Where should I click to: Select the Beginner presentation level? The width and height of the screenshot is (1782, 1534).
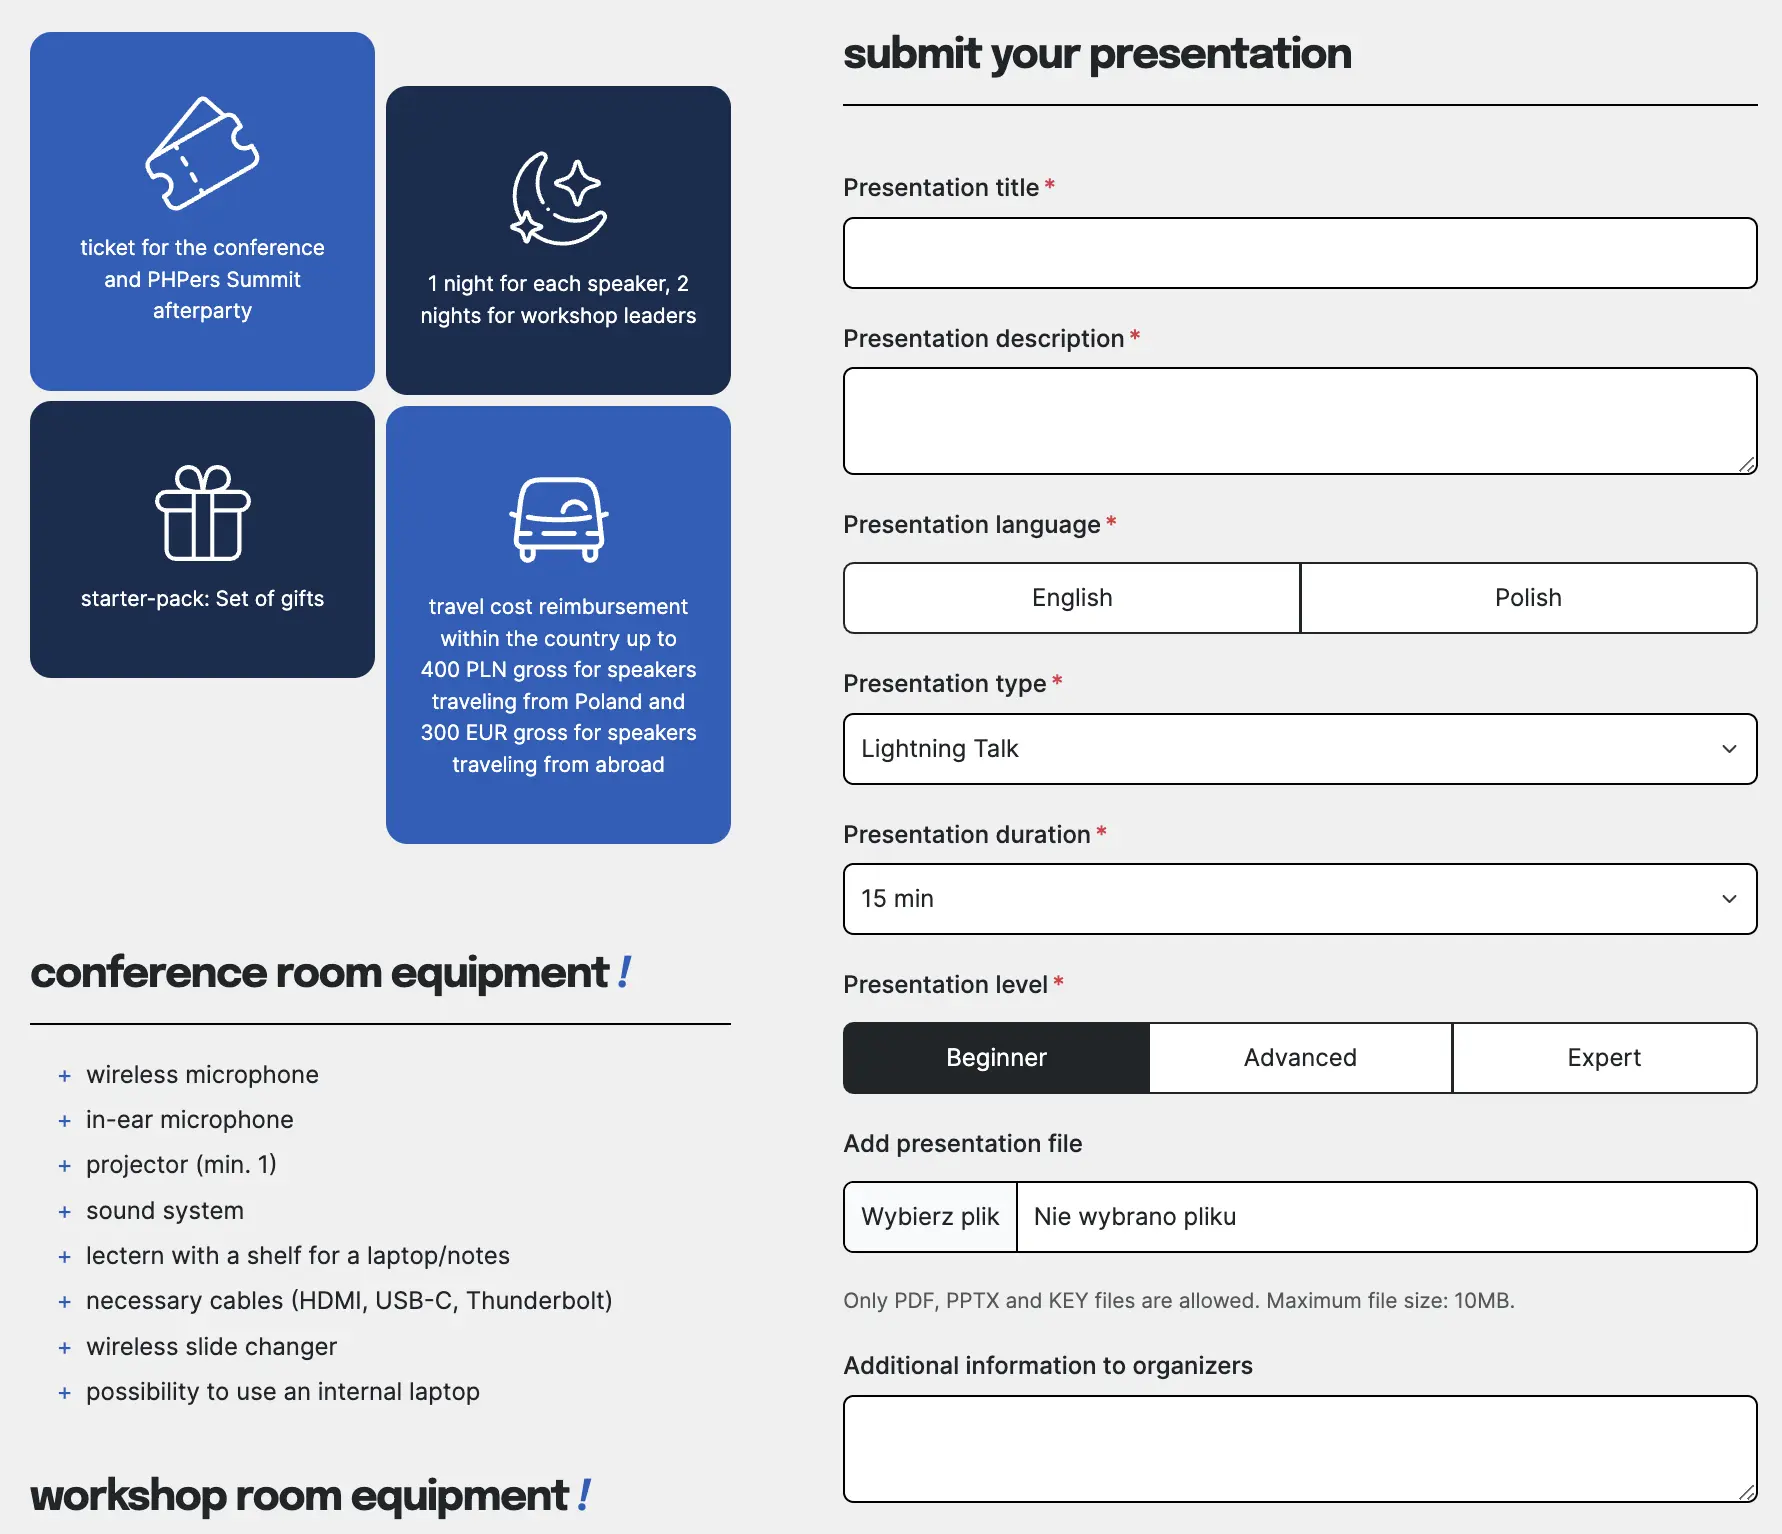[996, 1058]
